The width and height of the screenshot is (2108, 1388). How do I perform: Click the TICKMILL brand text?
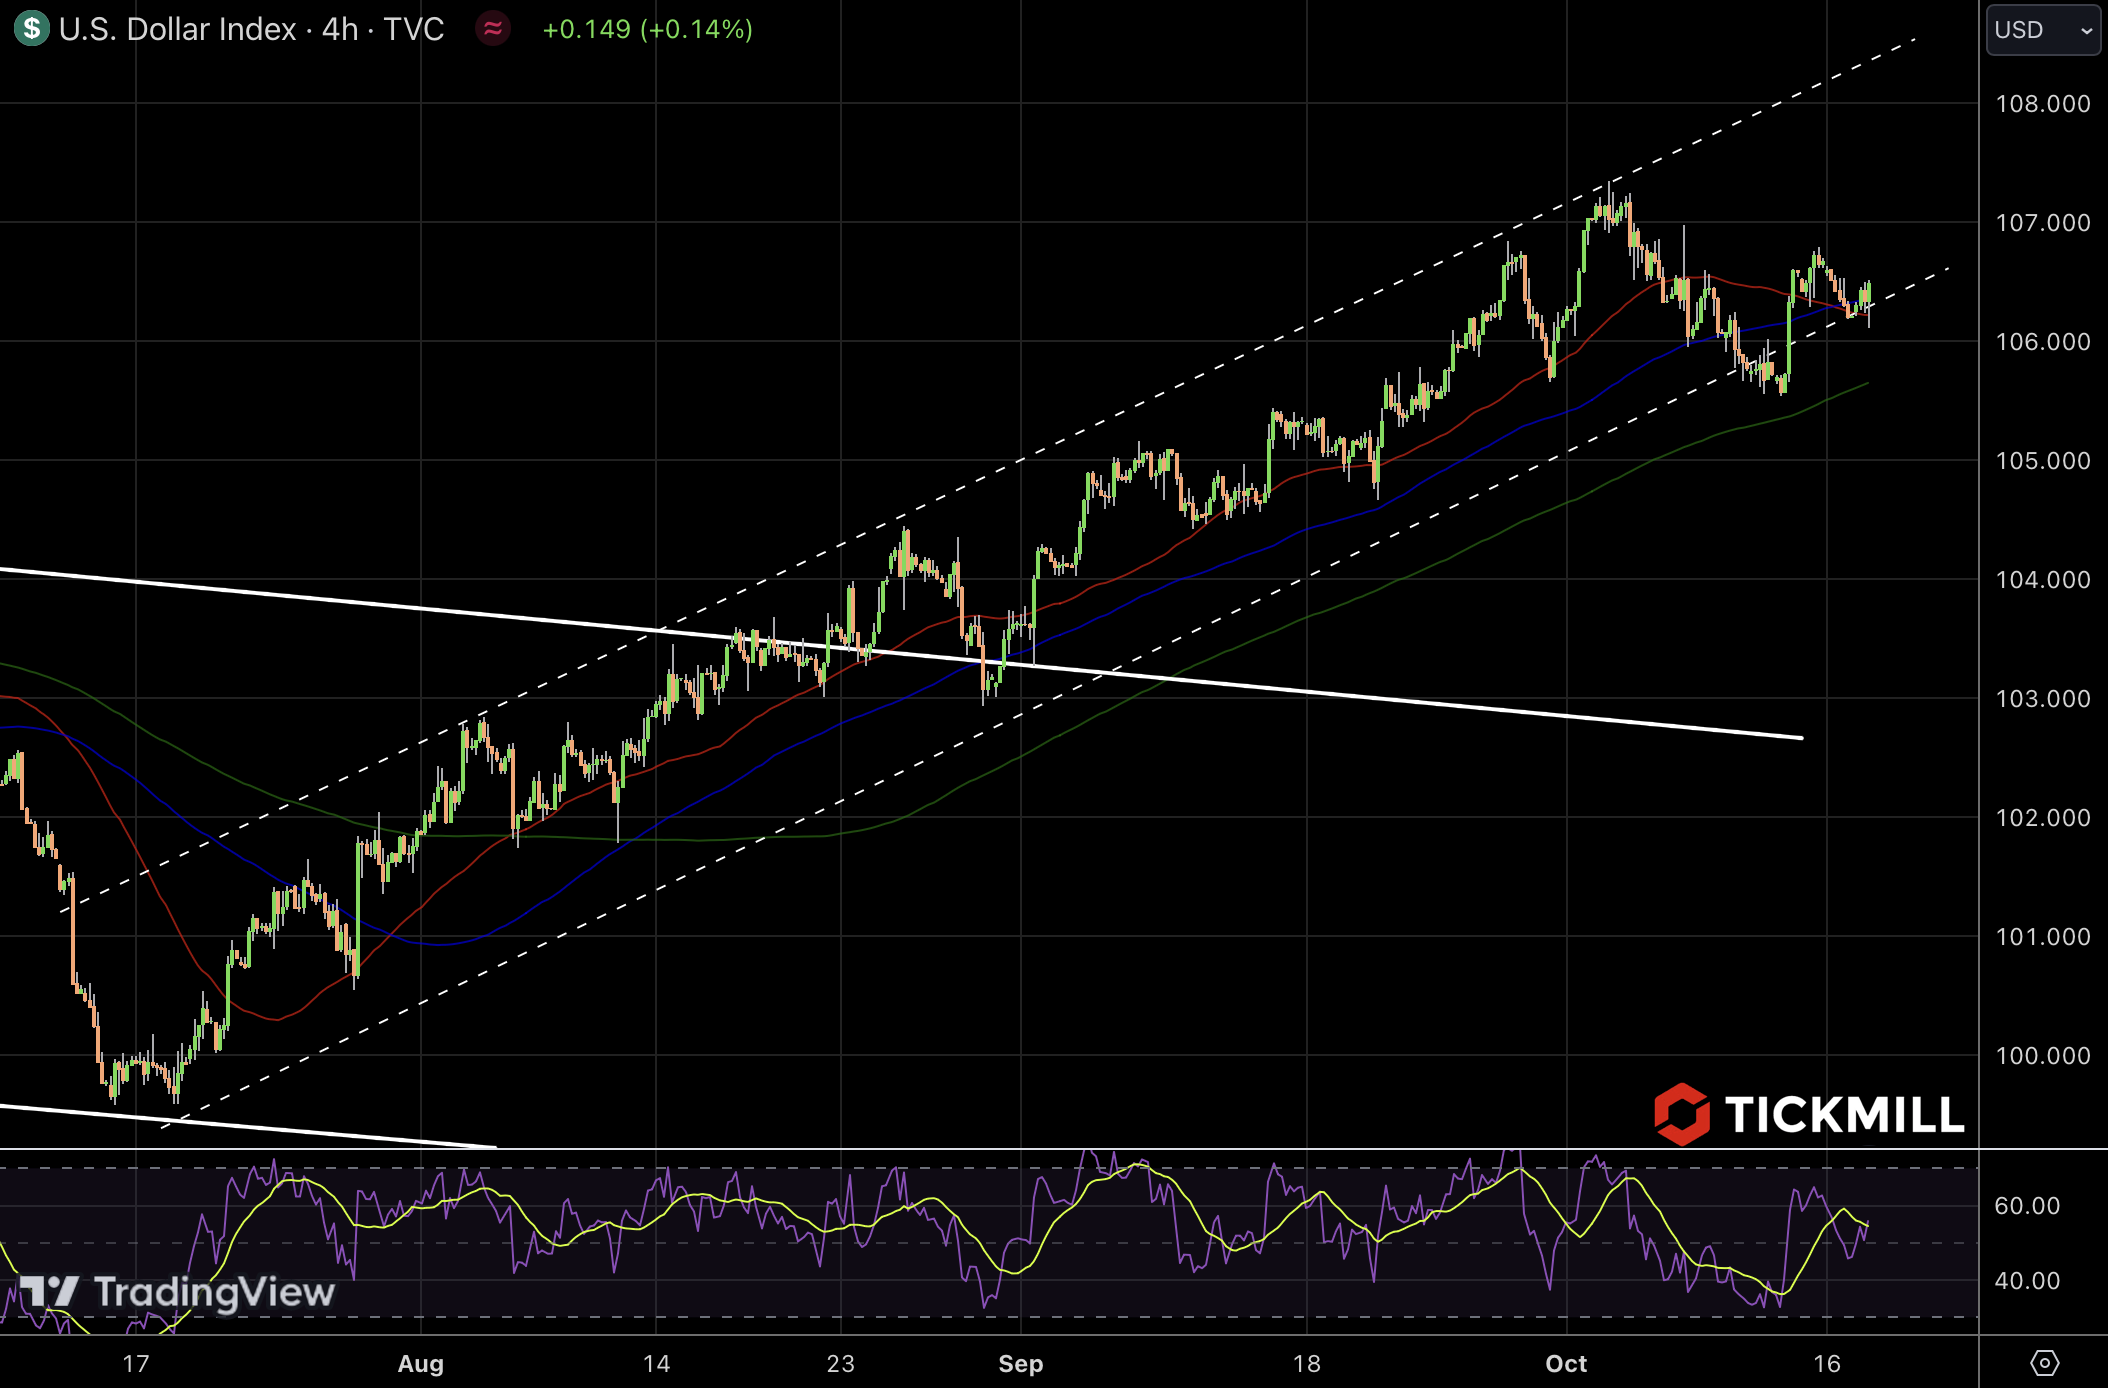[x=1844, y=1115]
